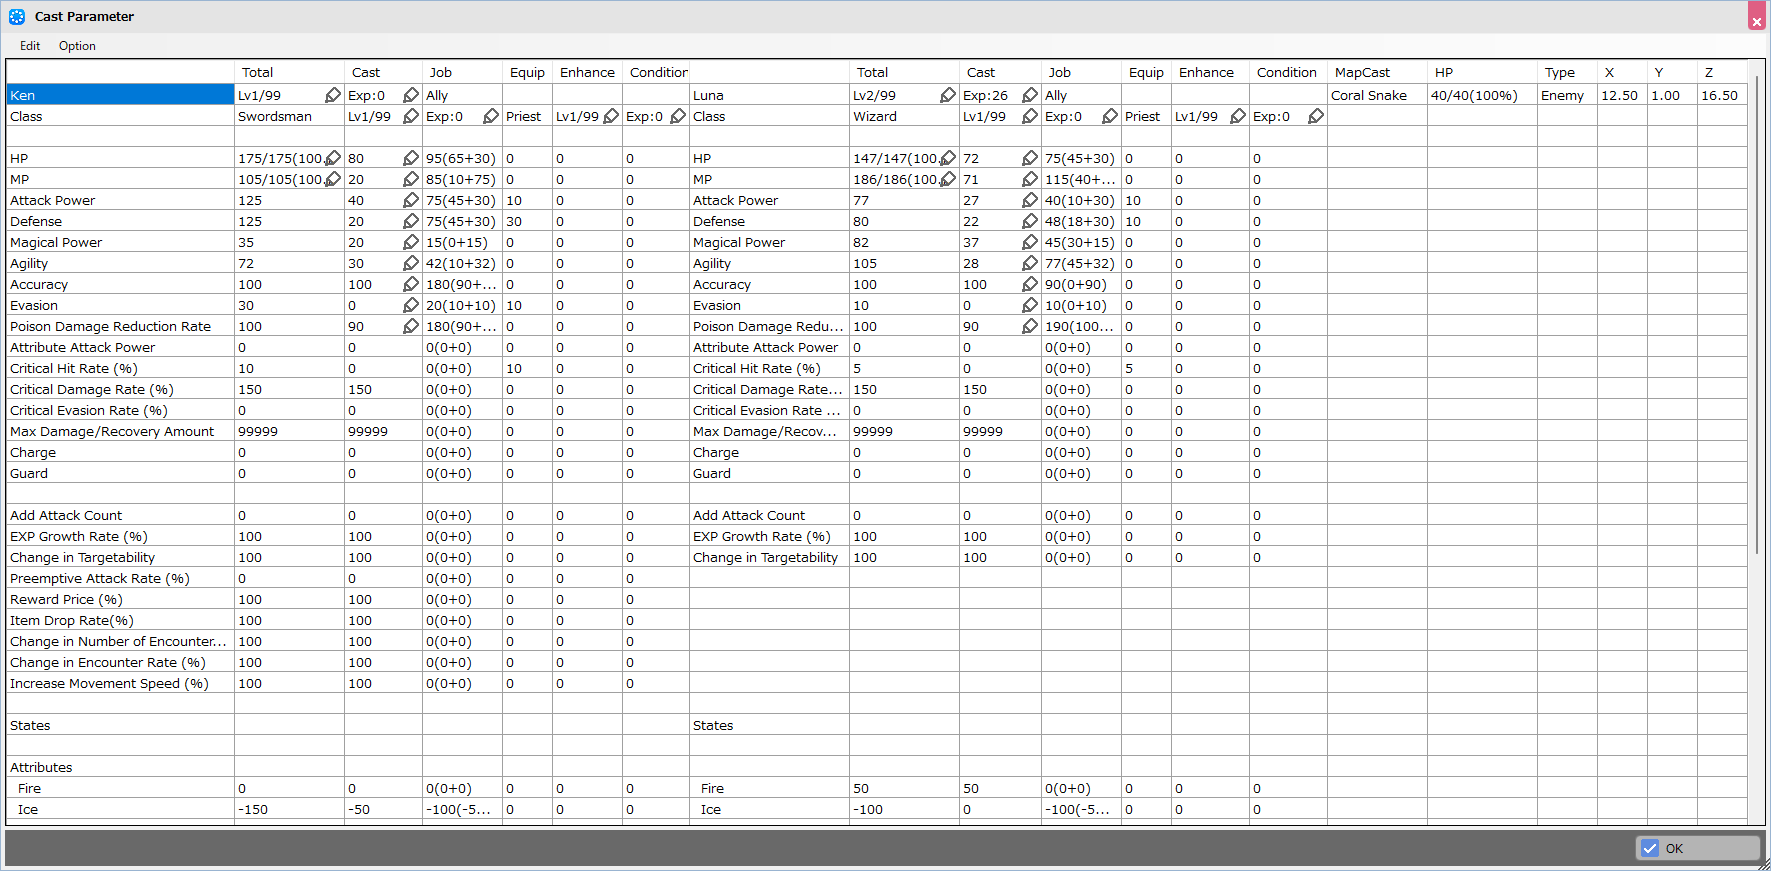
Task: Edit Luna's Agility cast value 28 pencil
Action: coord(1030,263)
